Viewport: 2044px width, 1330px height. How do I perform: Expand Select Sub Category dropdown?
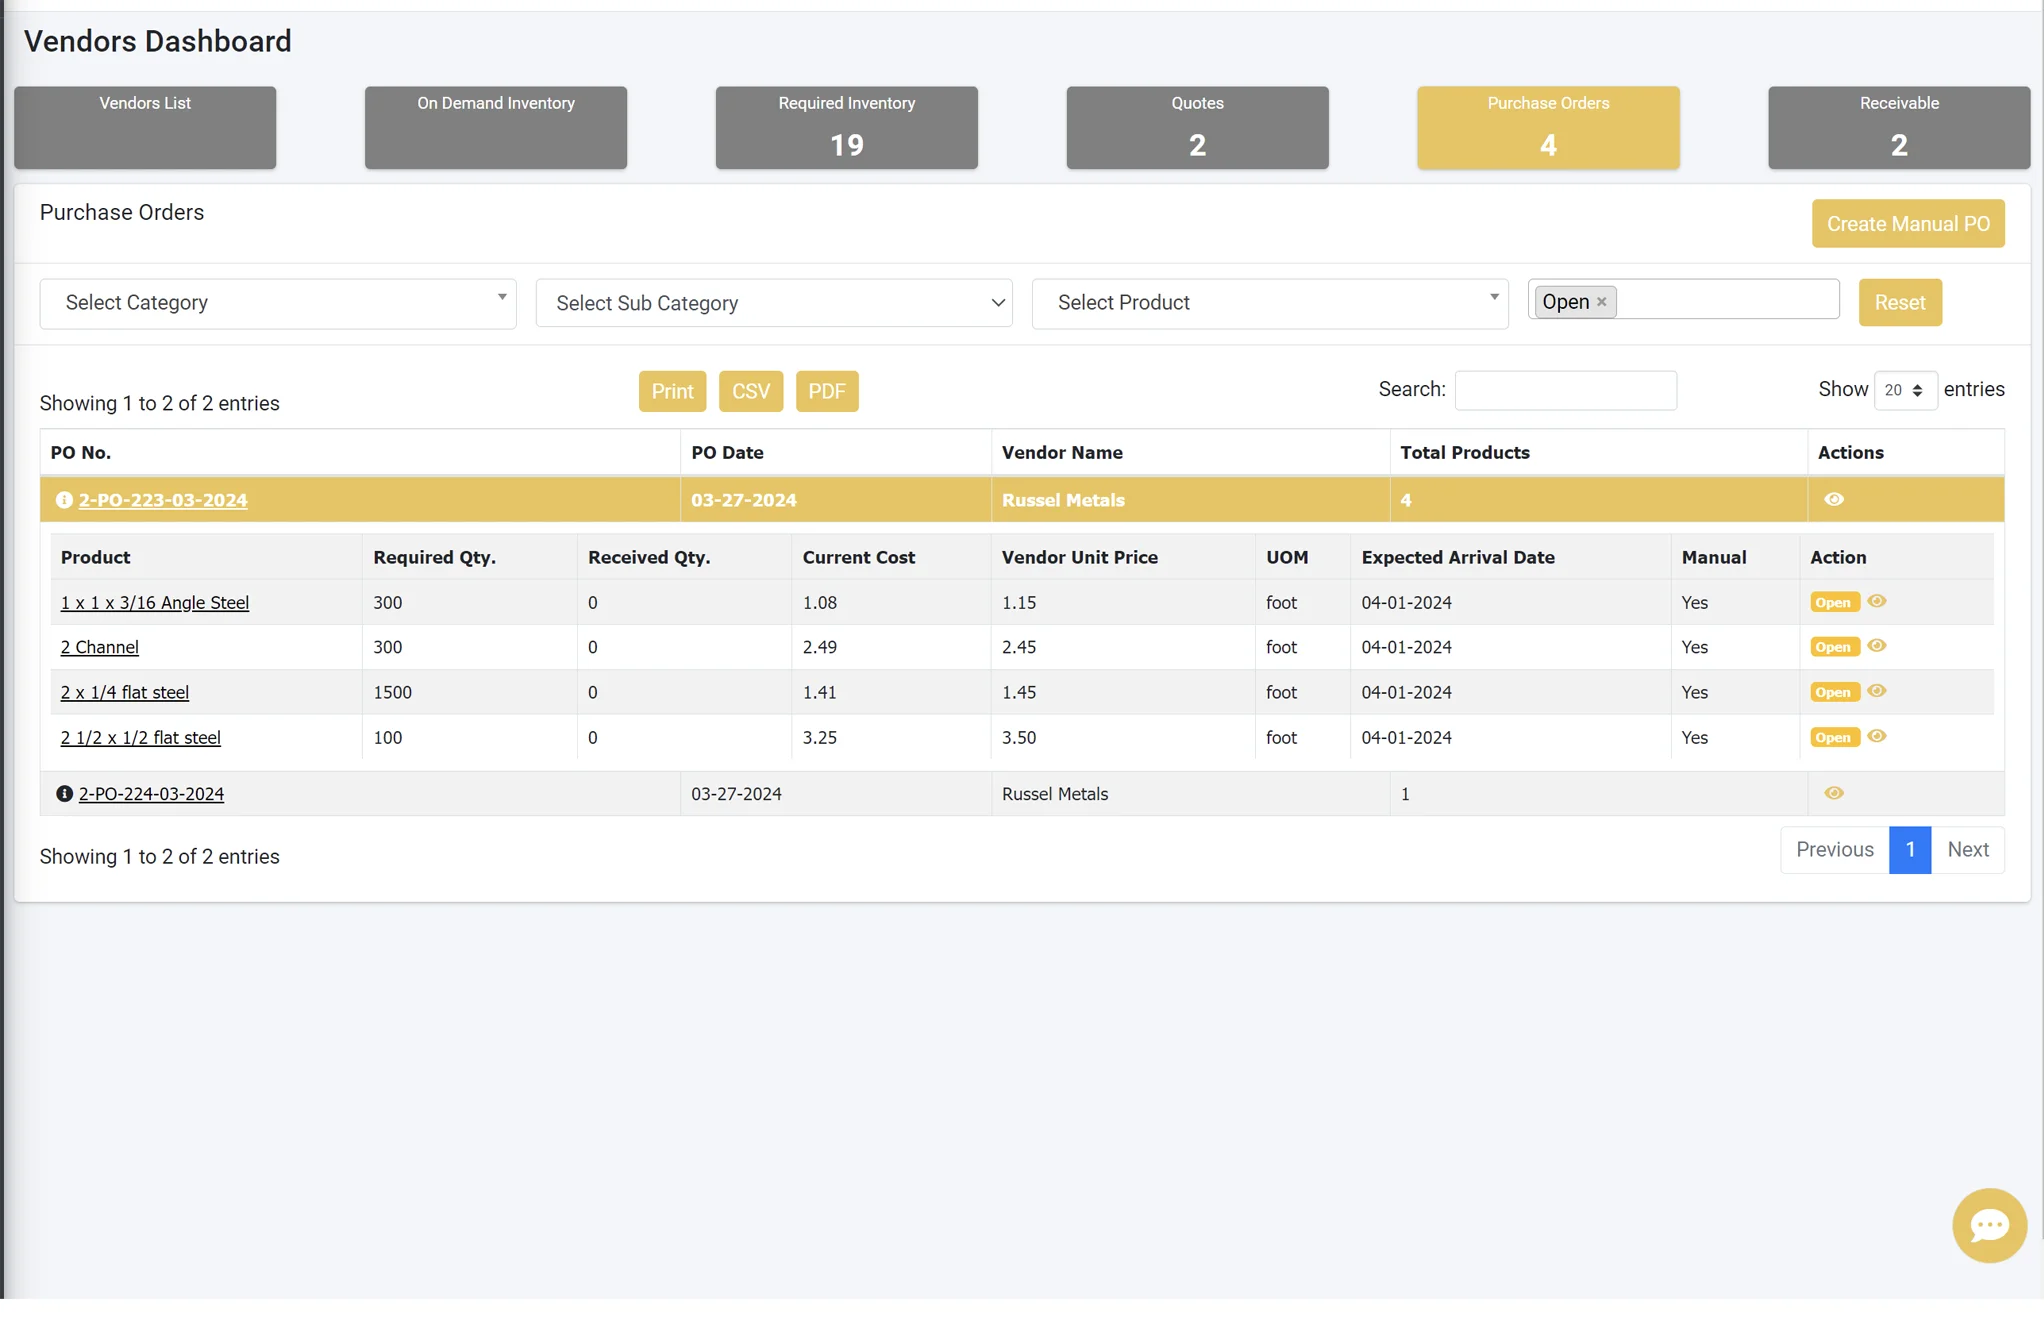(773, 303)
